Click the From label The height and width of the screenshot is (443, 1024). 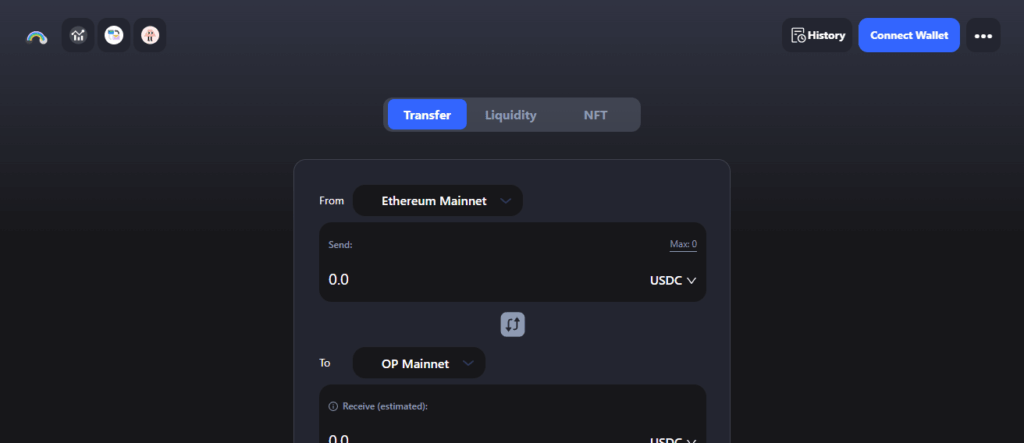331,201
